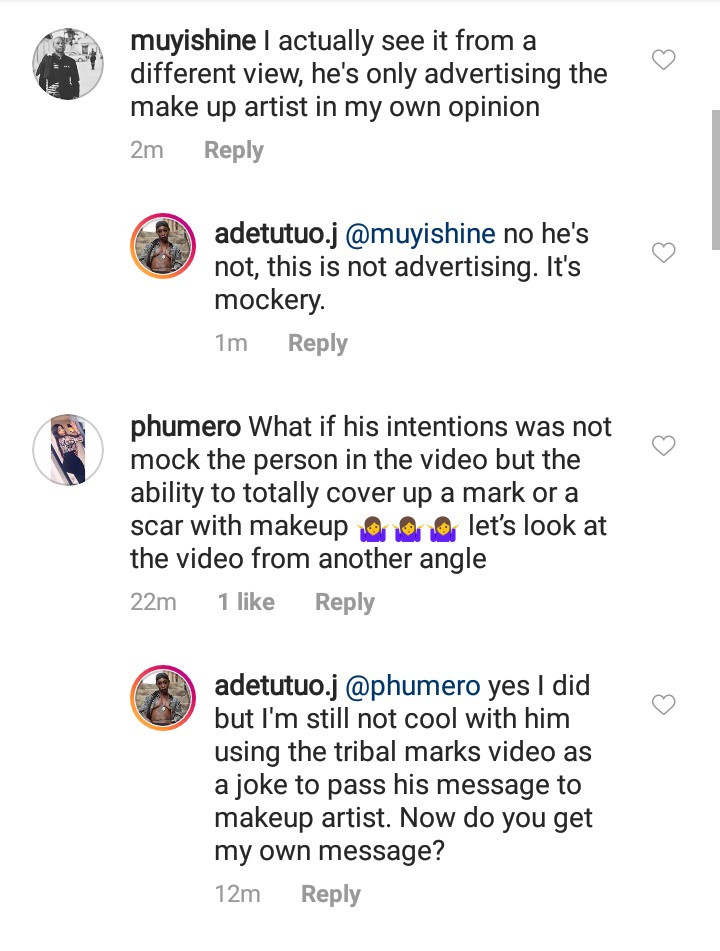Like adetutuo.j's "It's mockery" reply heart
Viewport: 720px width, 951px height.
pyautogui.click(x=663, y=253)
